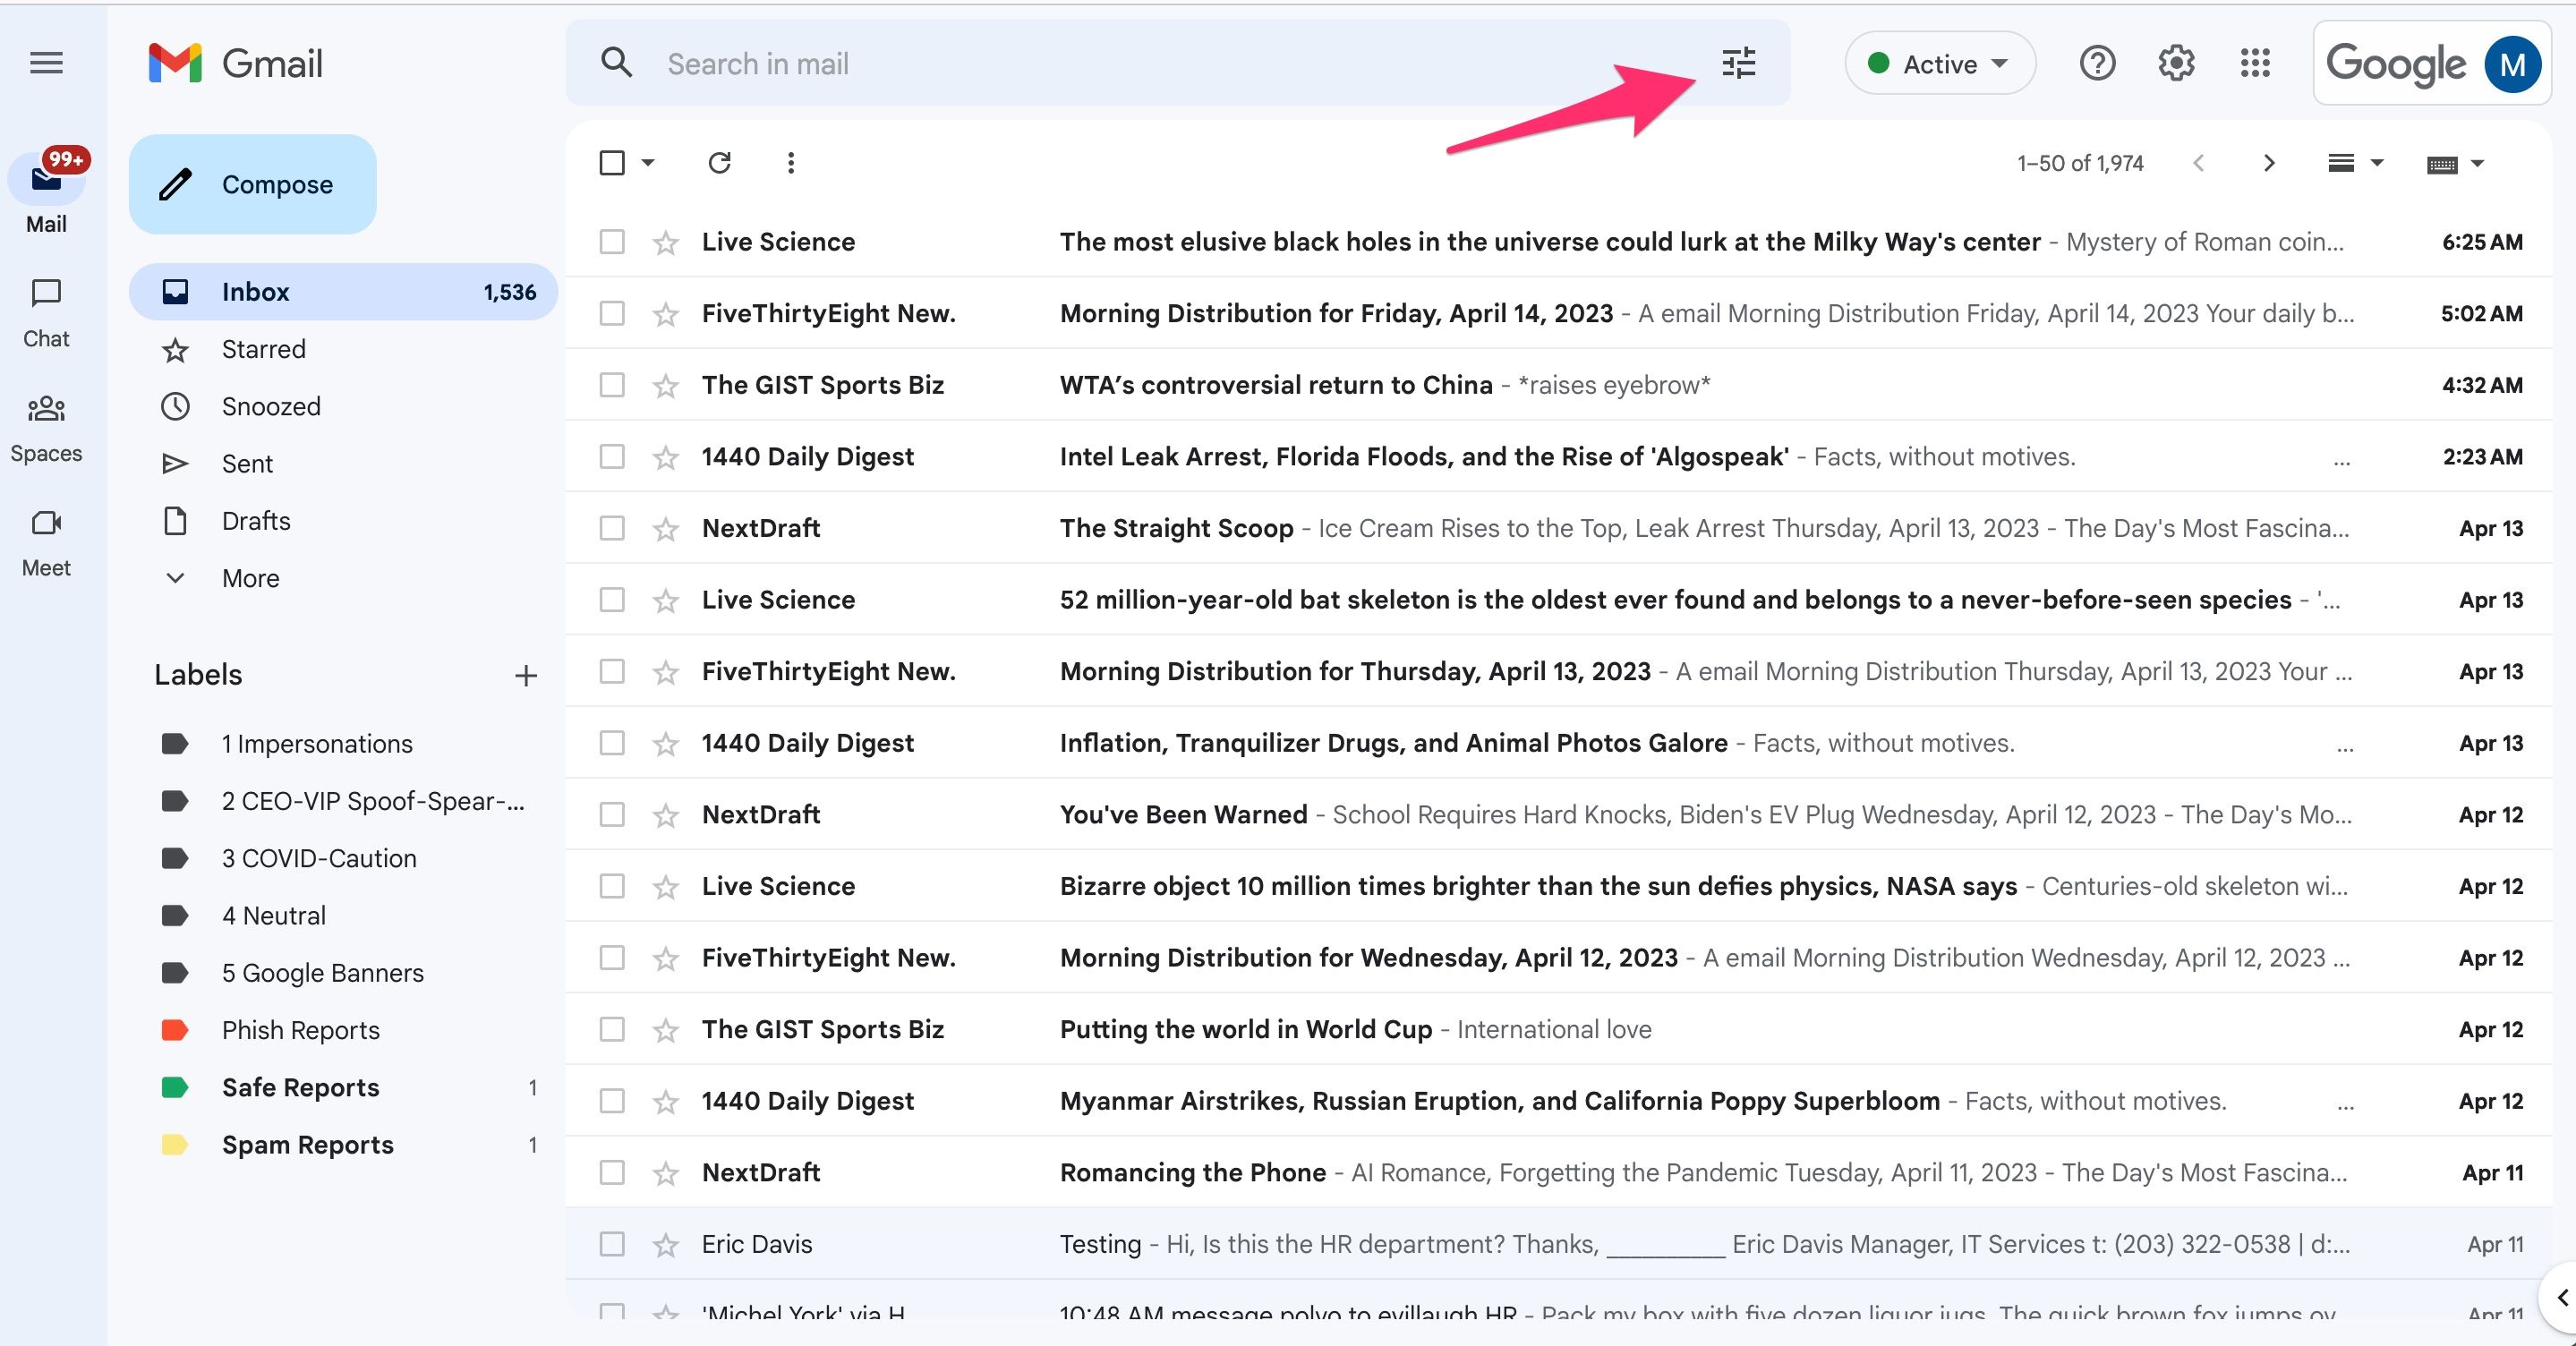The height and width of the screenshot is (1346, 2576).
Task: Create a new label with plus icon
Action: coord(525,675)
